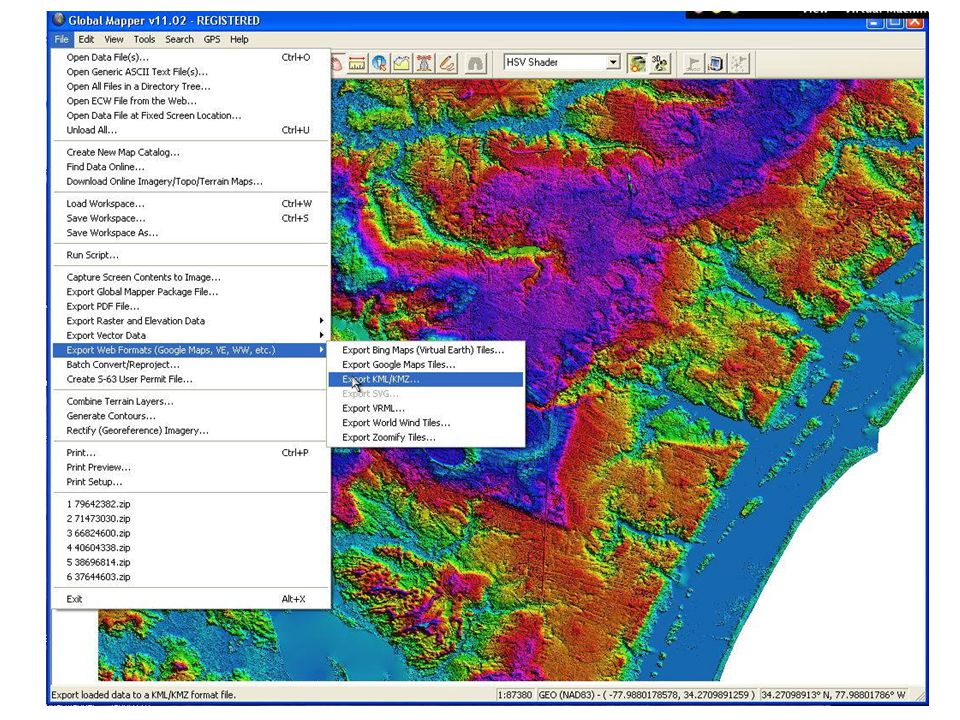Open recent file 2 71473030.zip

[x=190, y=519]
